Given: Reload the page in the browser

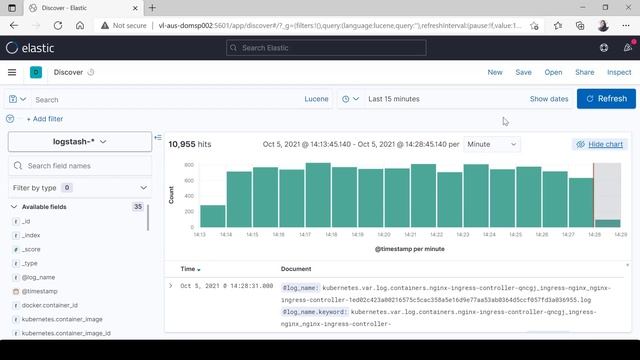Looking at the screenshot, I should click(58, 25).
